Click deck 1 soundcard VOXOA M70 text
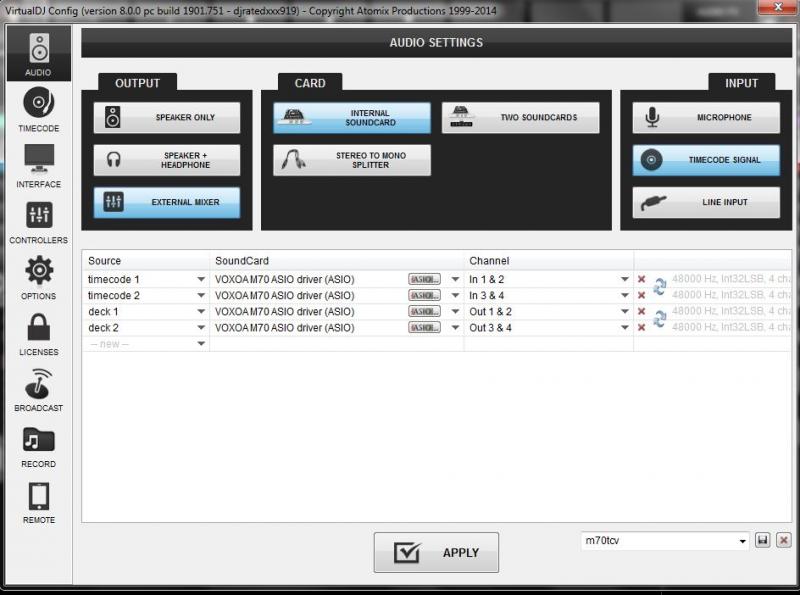The width and height of the screenshot is (800, 595). coord(285,311)
